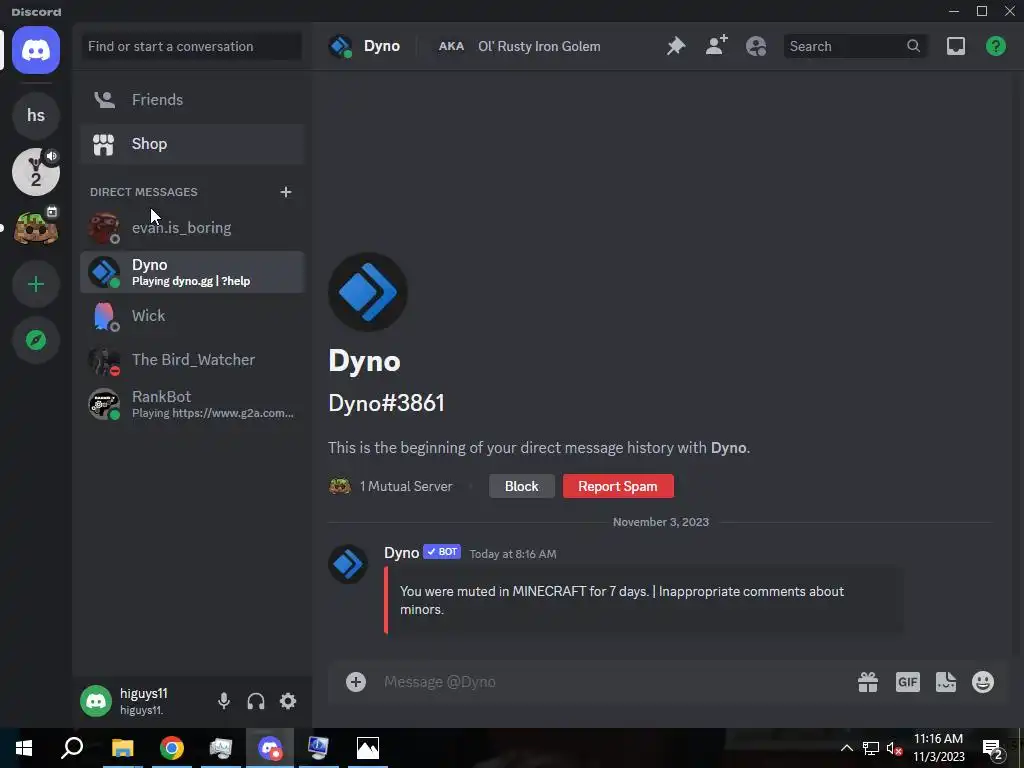Add friends to DM icon
The image size is (1024, 768).
pos(716,46)
